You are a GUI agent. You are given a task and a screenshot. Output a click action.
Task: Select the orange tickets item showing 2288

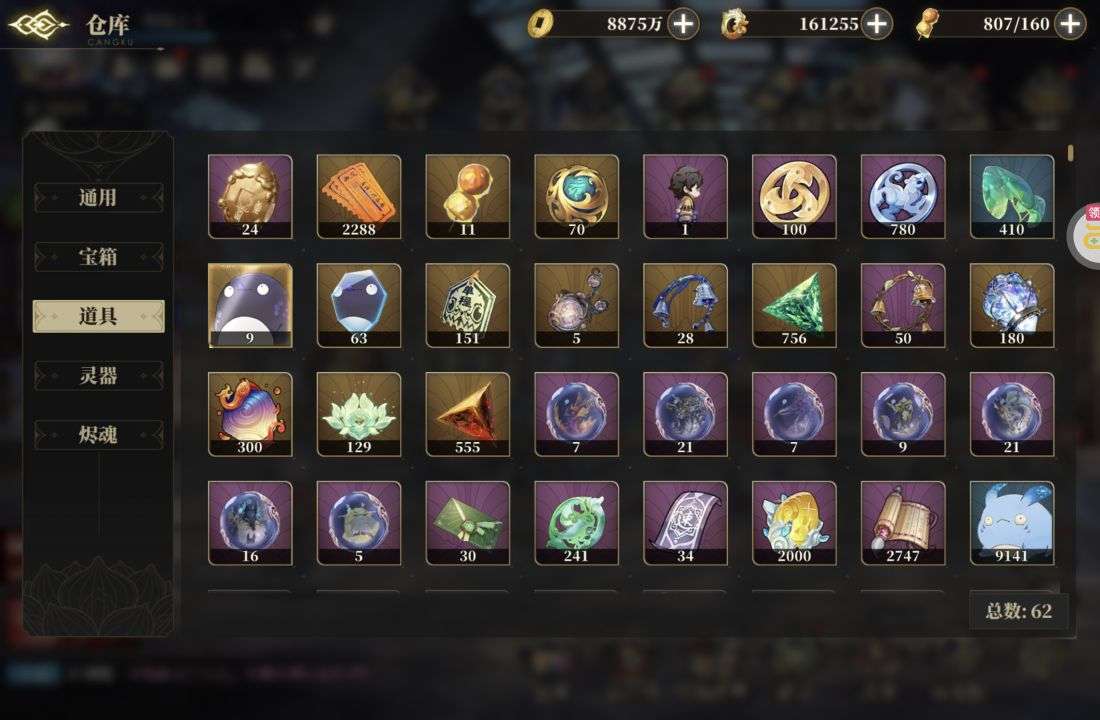(x=358, y=196)
